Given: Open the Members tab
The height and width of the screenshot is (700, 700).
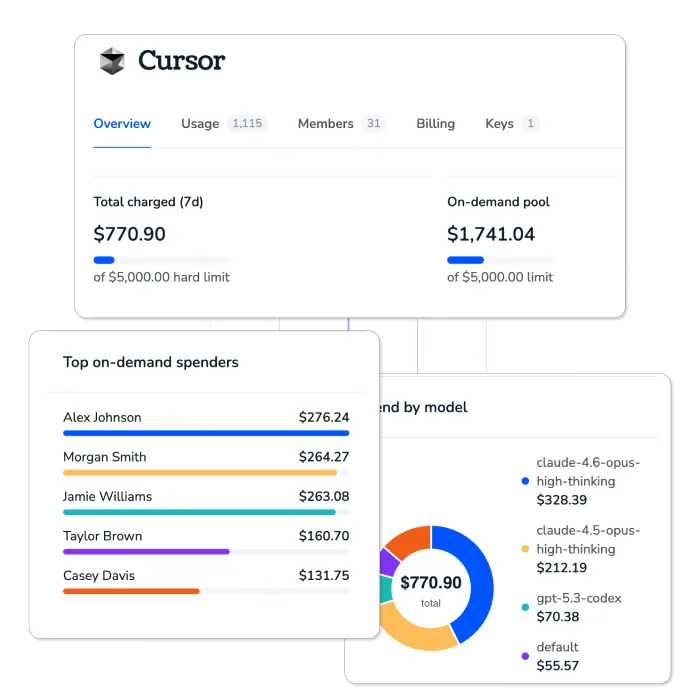Looking at the screenshot, I should point(325,124).
